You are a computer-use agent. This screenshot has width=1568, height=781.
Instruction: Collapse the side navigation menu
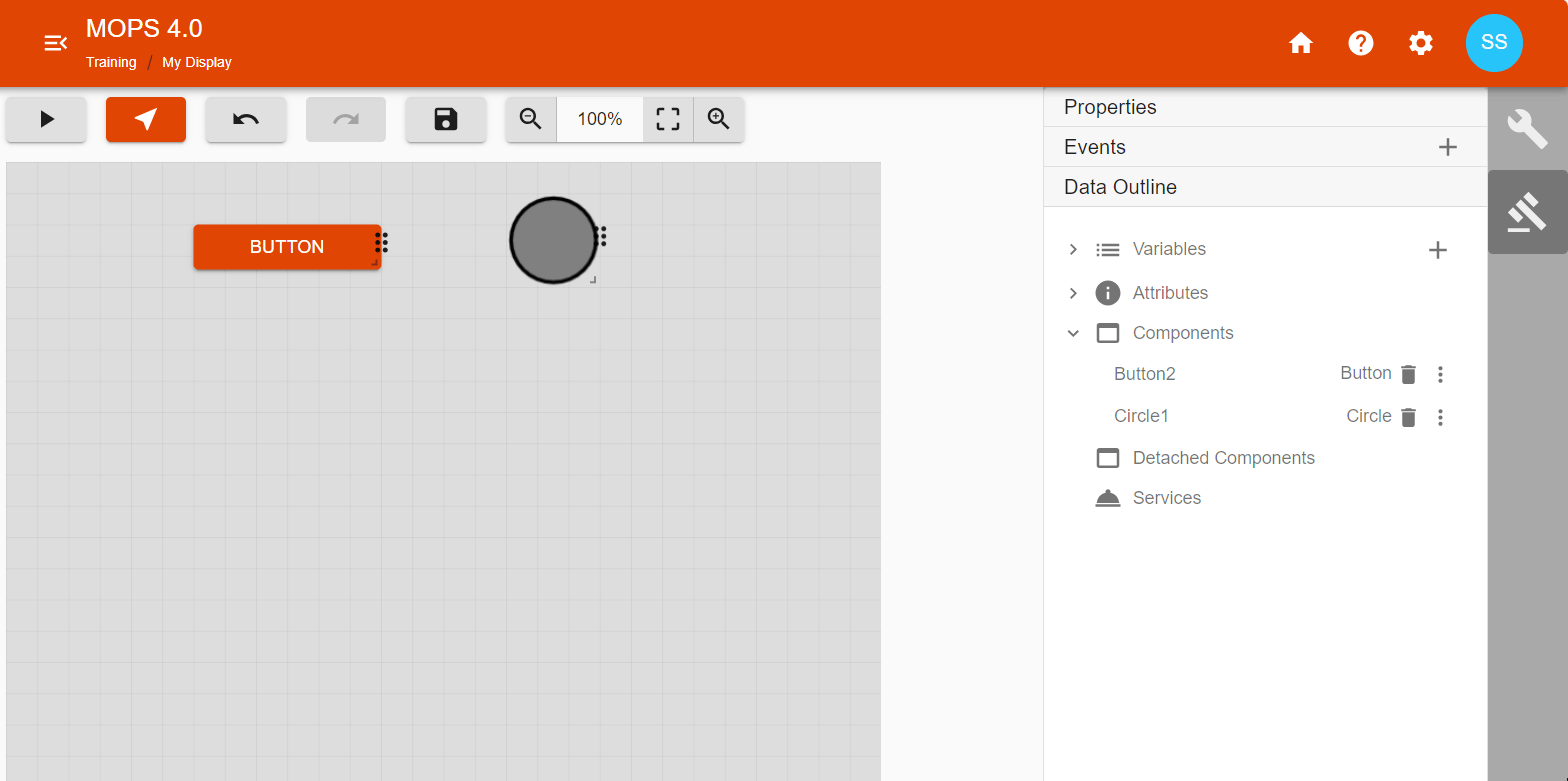[x=55, y=43]
